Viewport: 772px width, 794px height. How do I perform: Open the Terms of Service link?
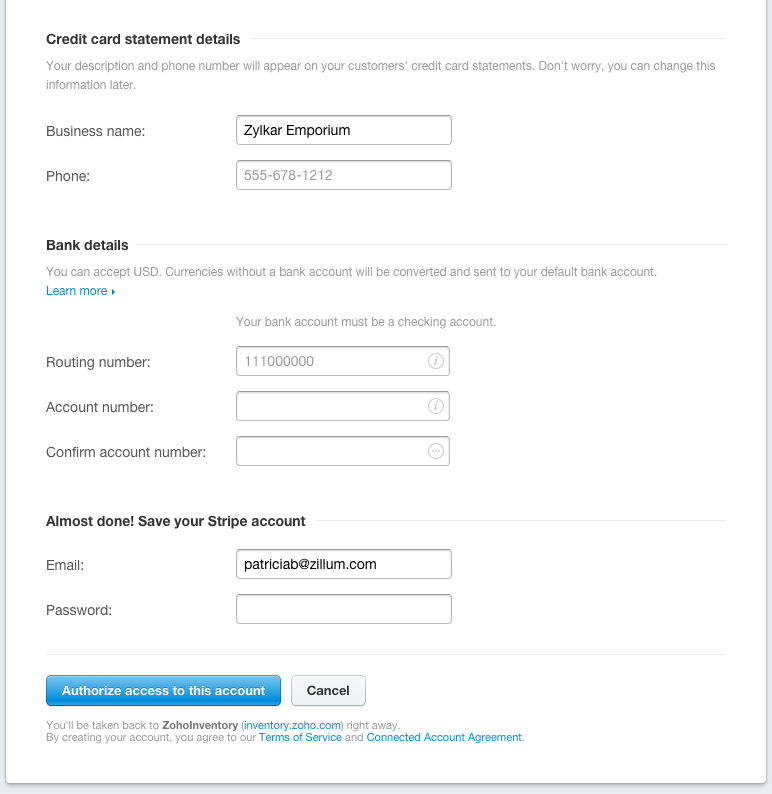(300, 737)
